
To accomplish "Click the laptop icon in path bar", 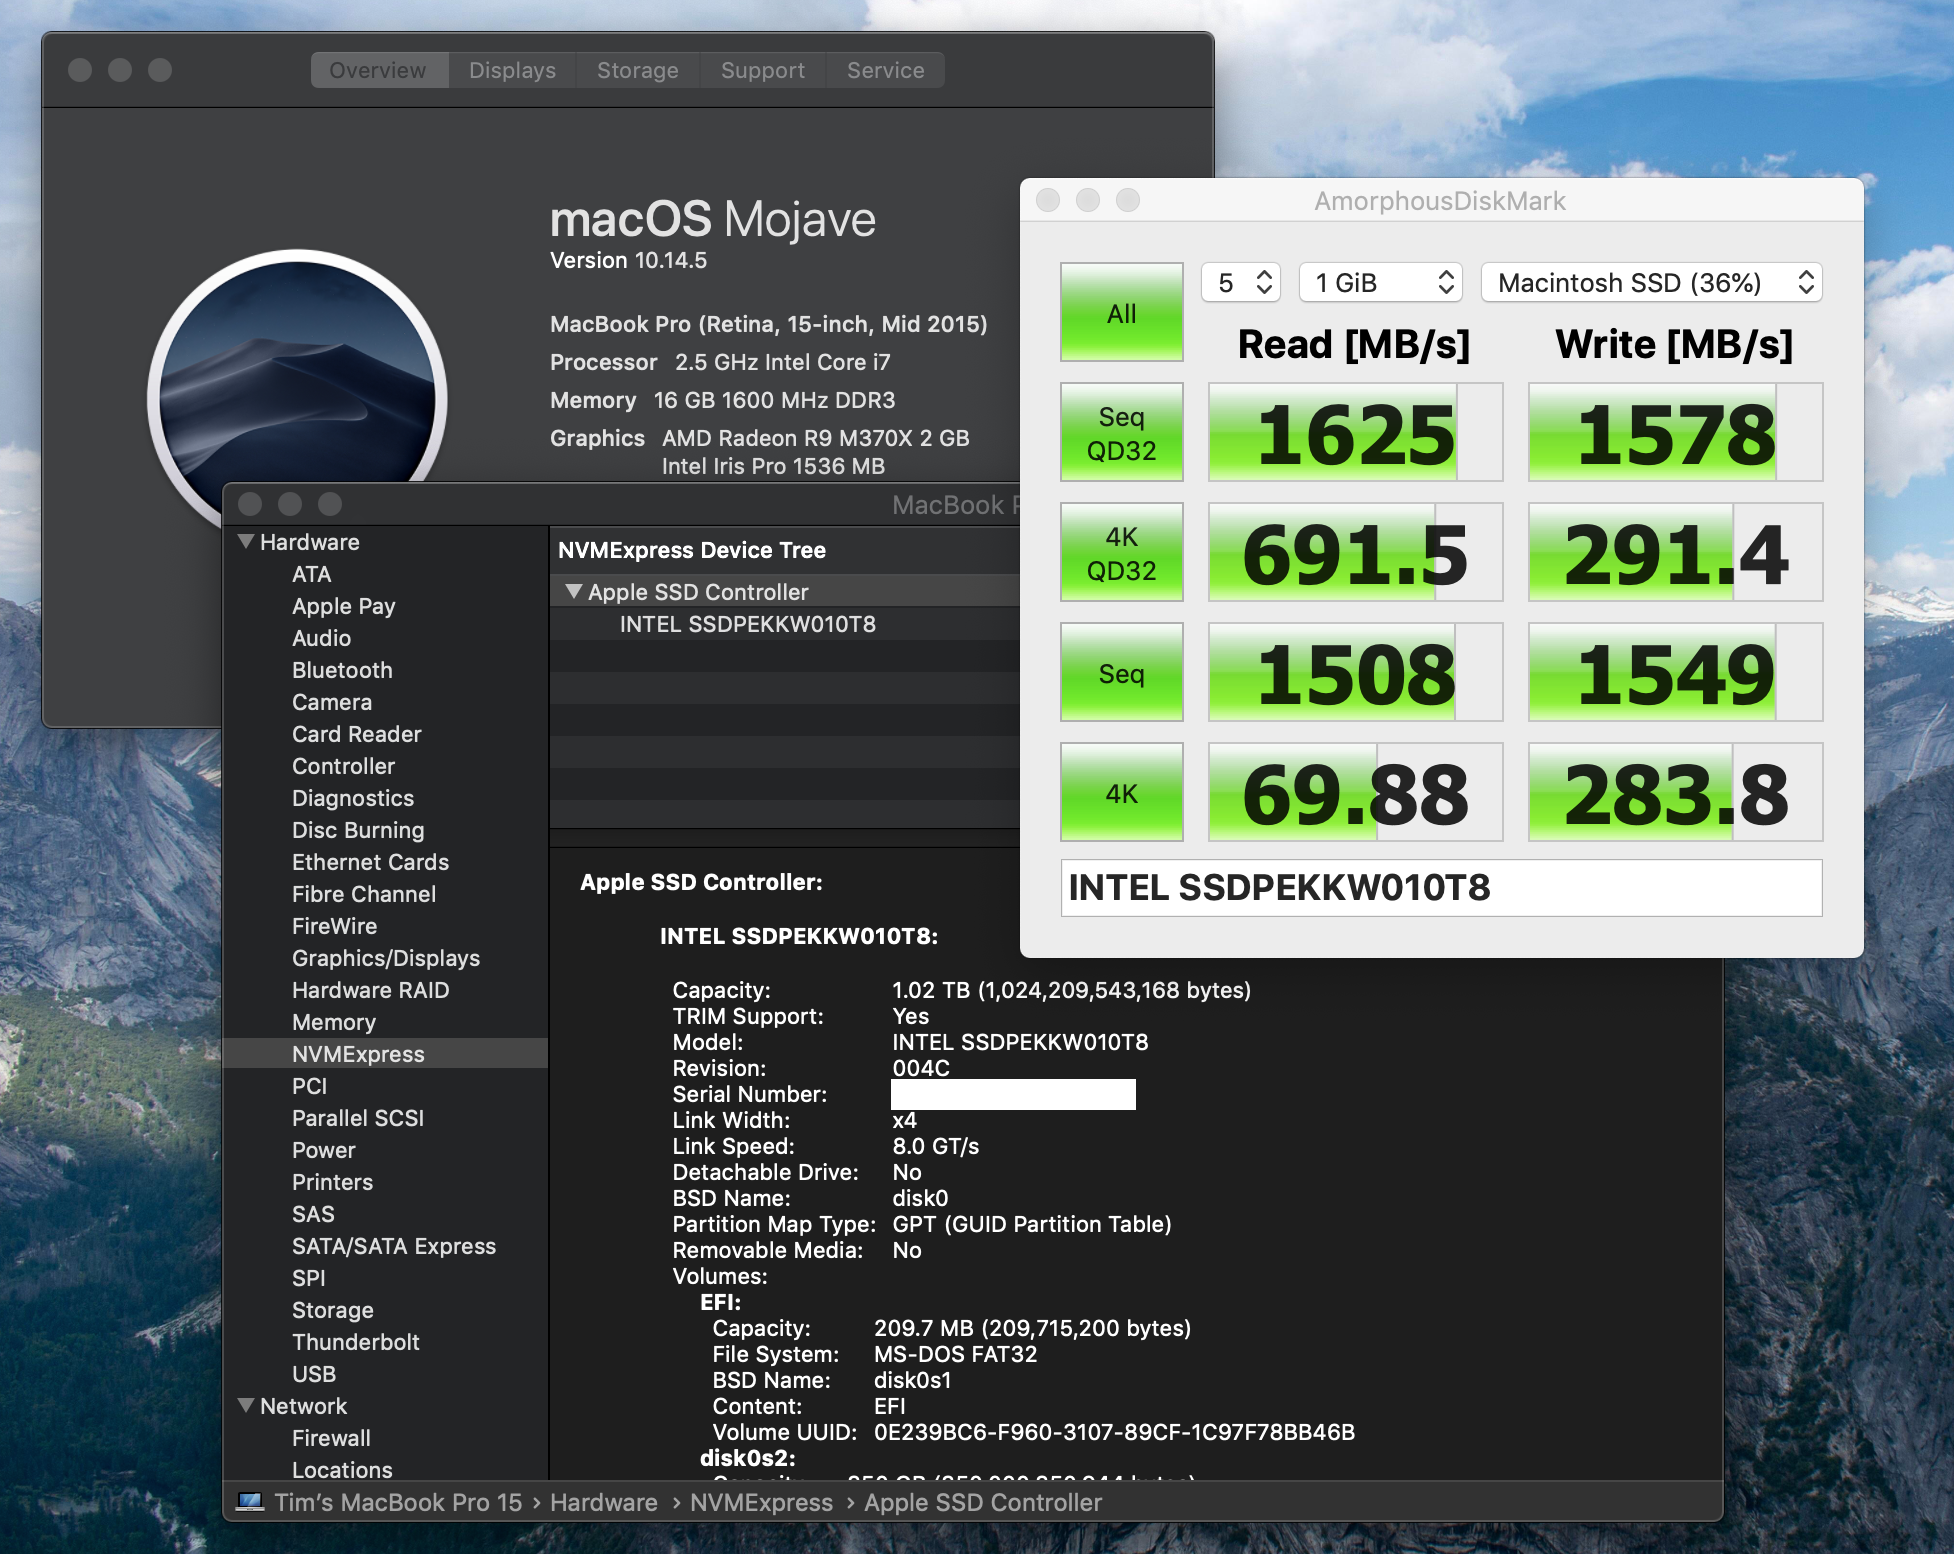I will point(249,1502).
